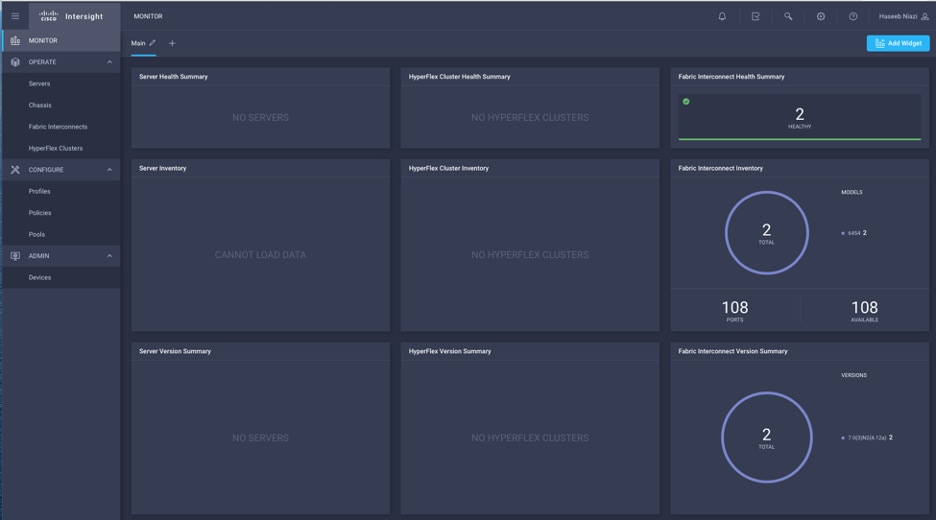Image resolution: width=936 pixels, height=520 pixels.
Task: Open the Haseeb Niazi user profile
Action: tap(903, 17)
